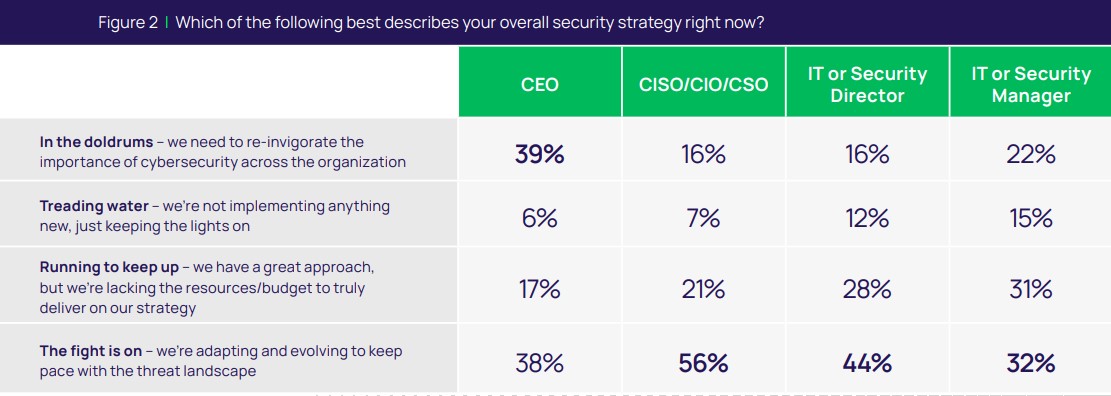Select the Manager 31% running to keep up cell
Screen dimensions: 1111x396
tap(1031, 290)
